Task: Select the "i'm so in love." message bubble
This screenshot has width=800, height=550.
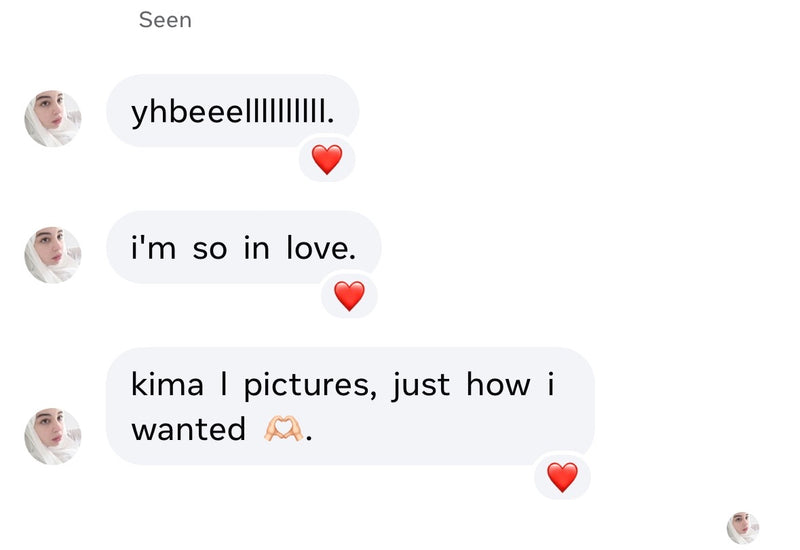Action: pos(243,248)
